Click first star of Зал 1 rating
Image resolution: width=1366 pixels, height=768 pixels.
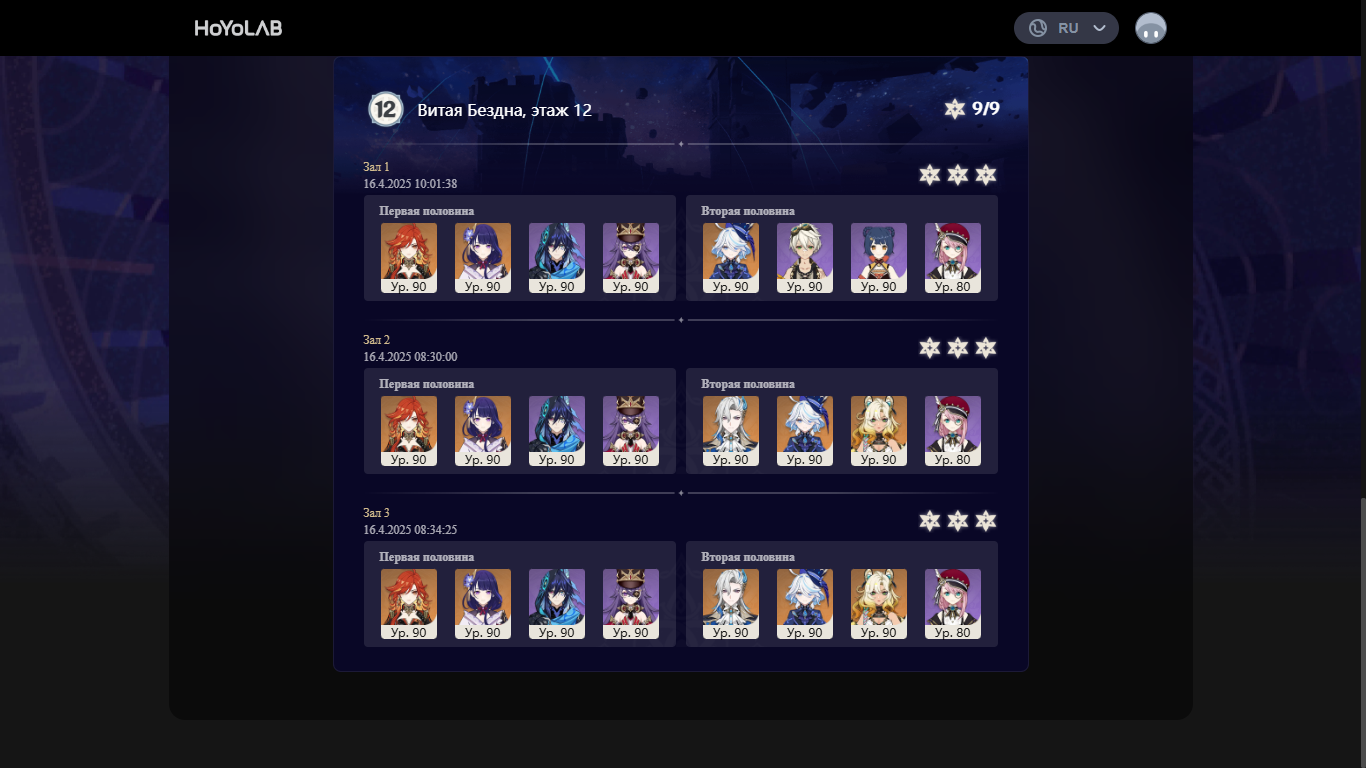[930, 175]
